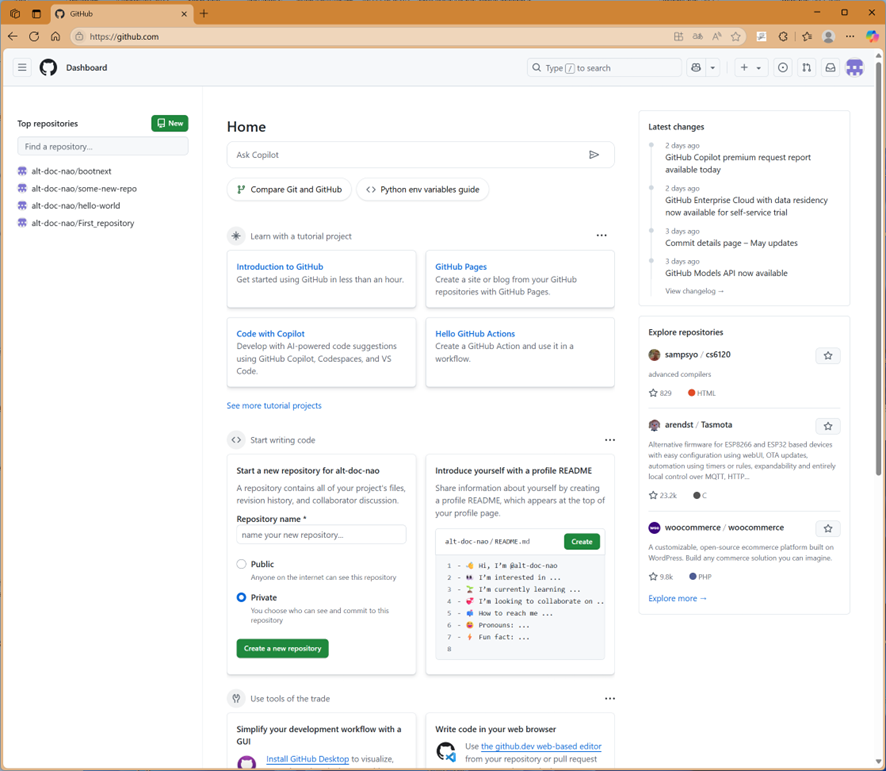Open Introduction to GitHub tutorial

tap(280, 267)
